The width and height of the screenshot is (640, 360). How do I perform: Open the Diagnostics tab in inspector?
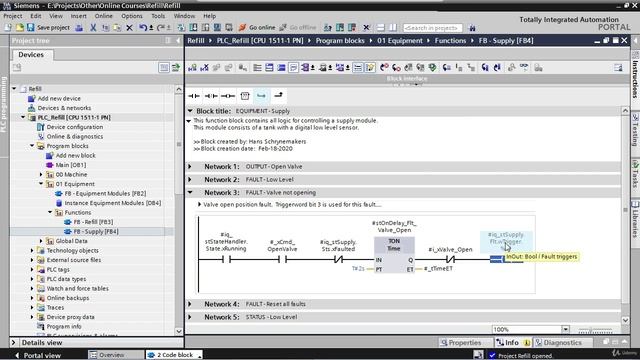pos(562,342)
